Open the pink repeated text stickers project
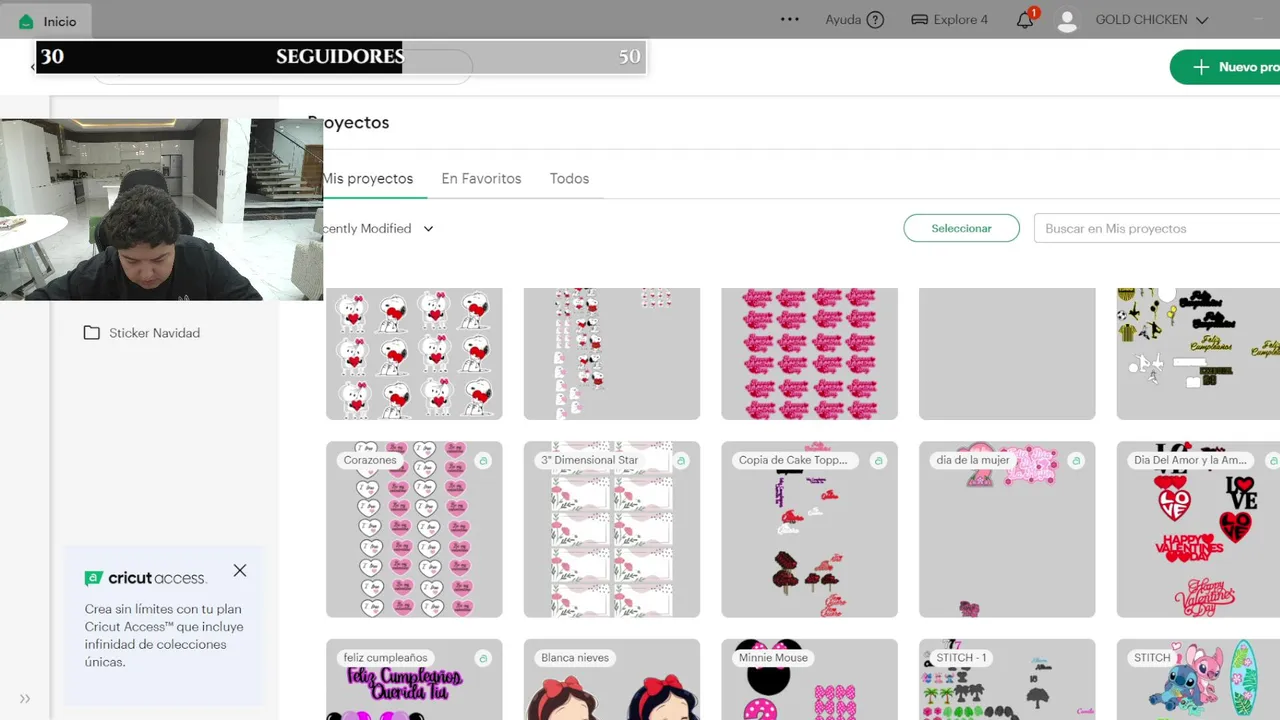Screen dimensions: 1280x720 809,354
